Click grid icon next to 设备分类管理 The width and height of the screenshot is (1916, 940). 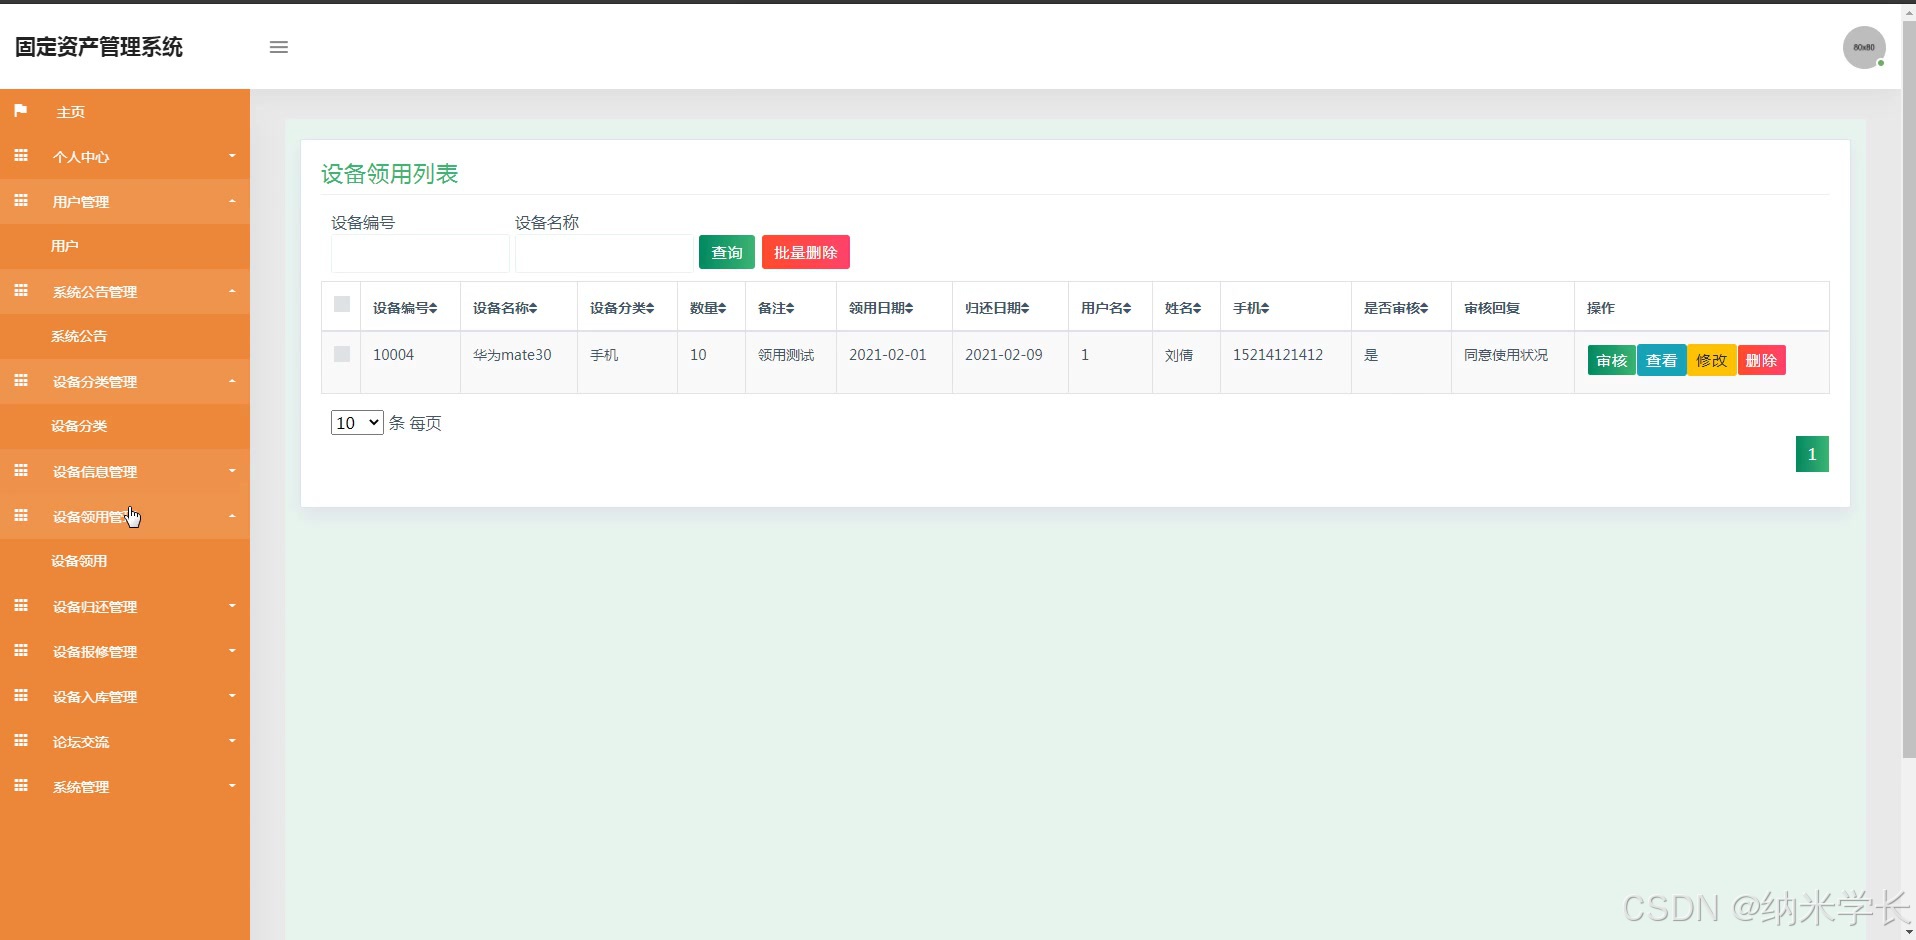click(x=21, y=380)
